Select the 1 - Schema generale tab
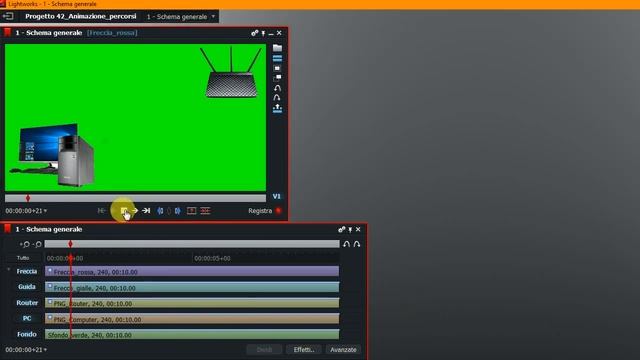 177,17
